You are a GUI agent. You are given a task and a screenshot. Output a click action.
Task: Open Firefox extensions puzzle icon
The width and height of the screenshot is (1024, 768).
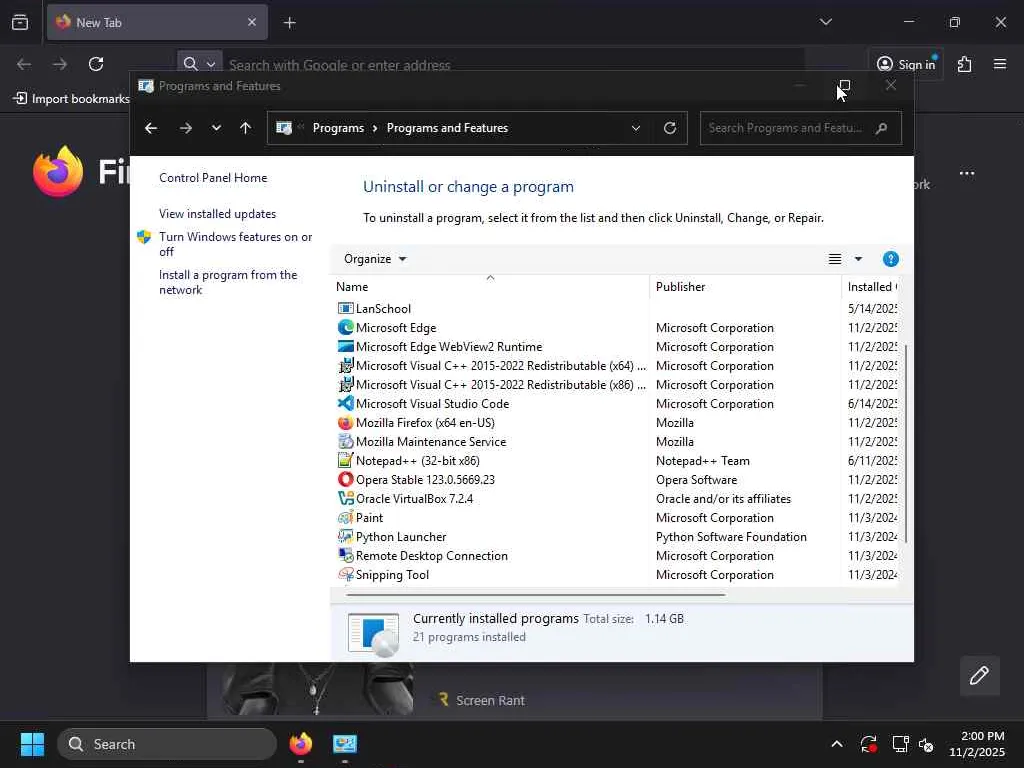pyautogui.click(x=964, y=64)
